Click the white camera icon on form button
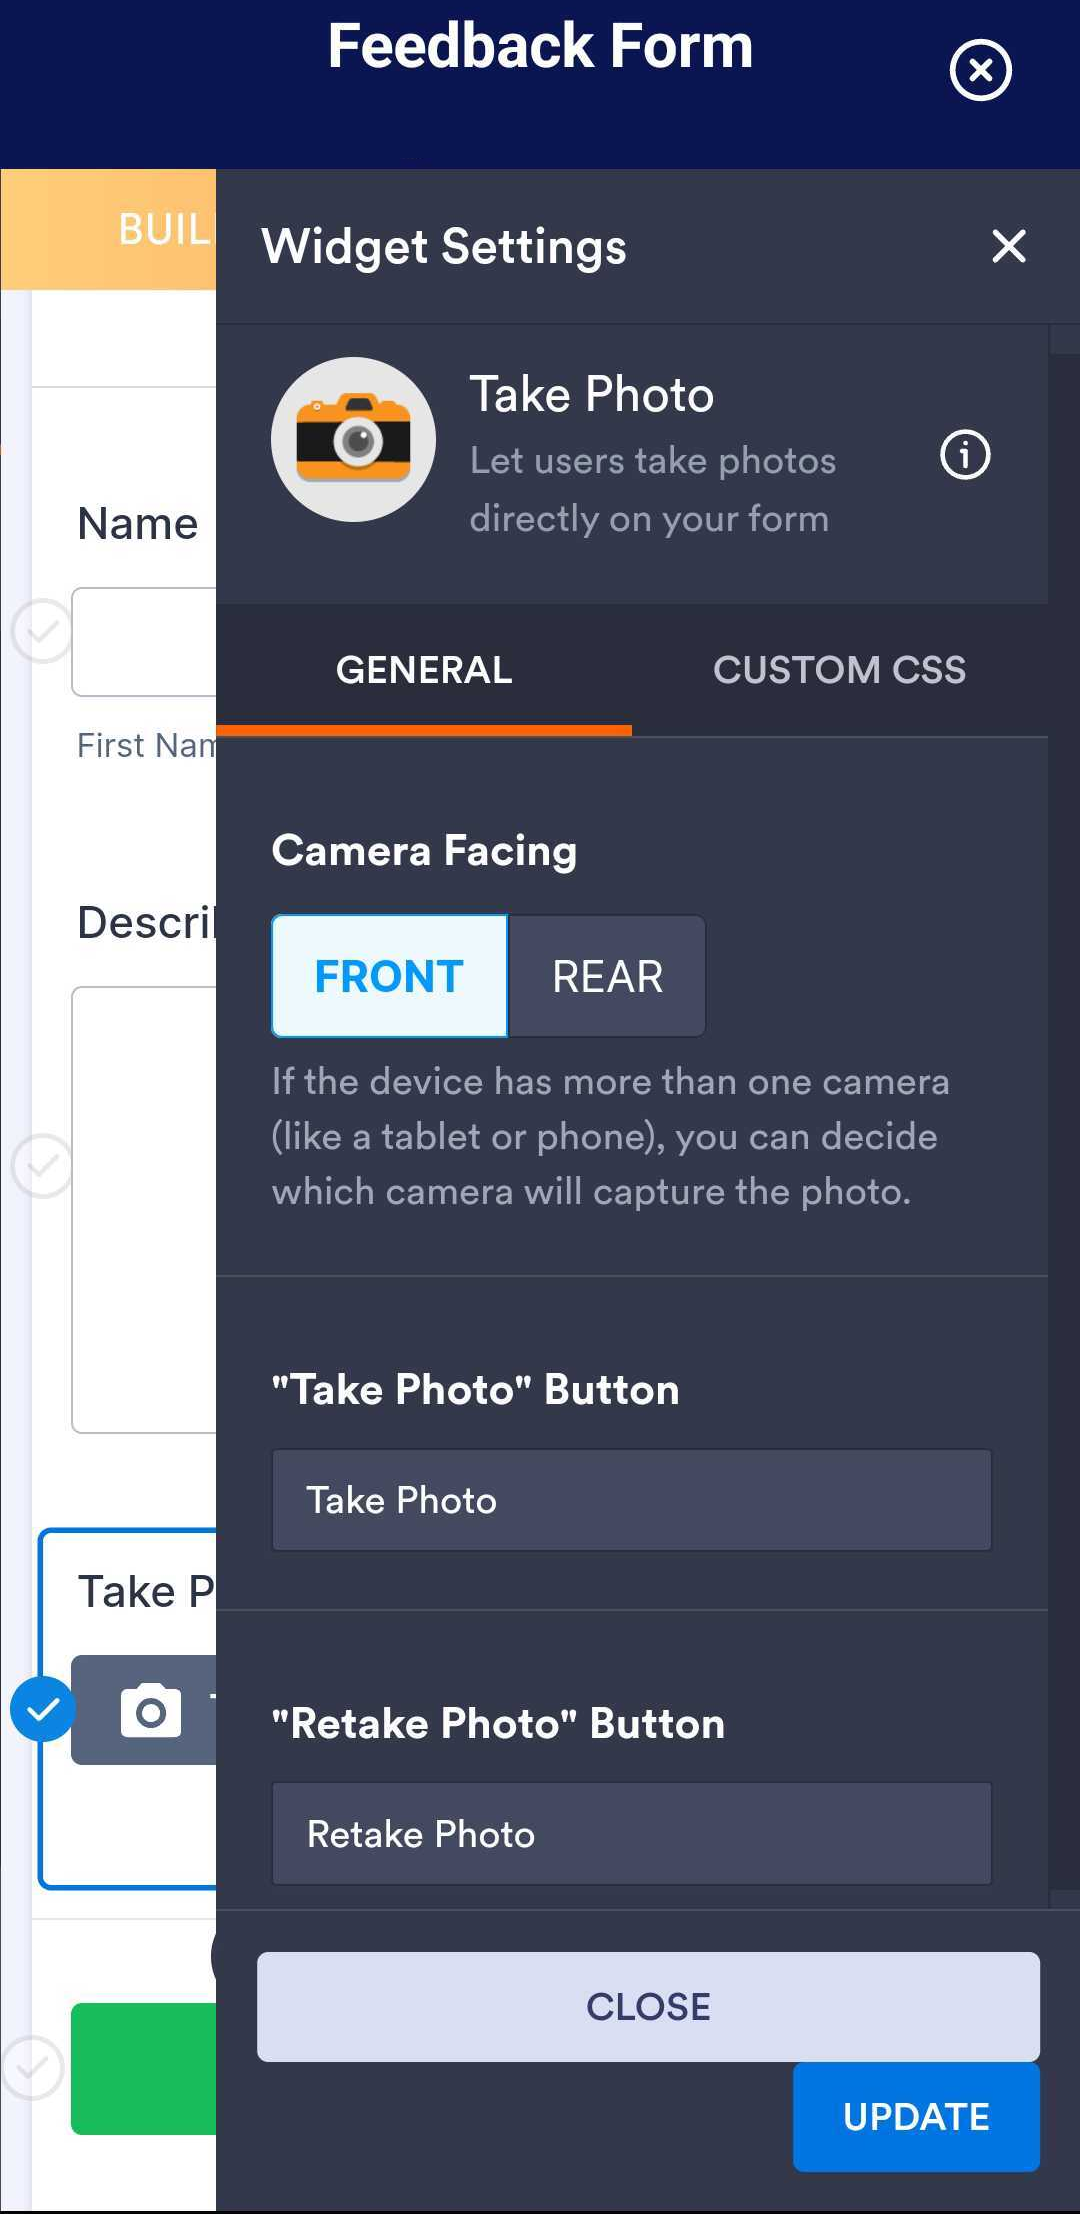 pos(151,1711)
